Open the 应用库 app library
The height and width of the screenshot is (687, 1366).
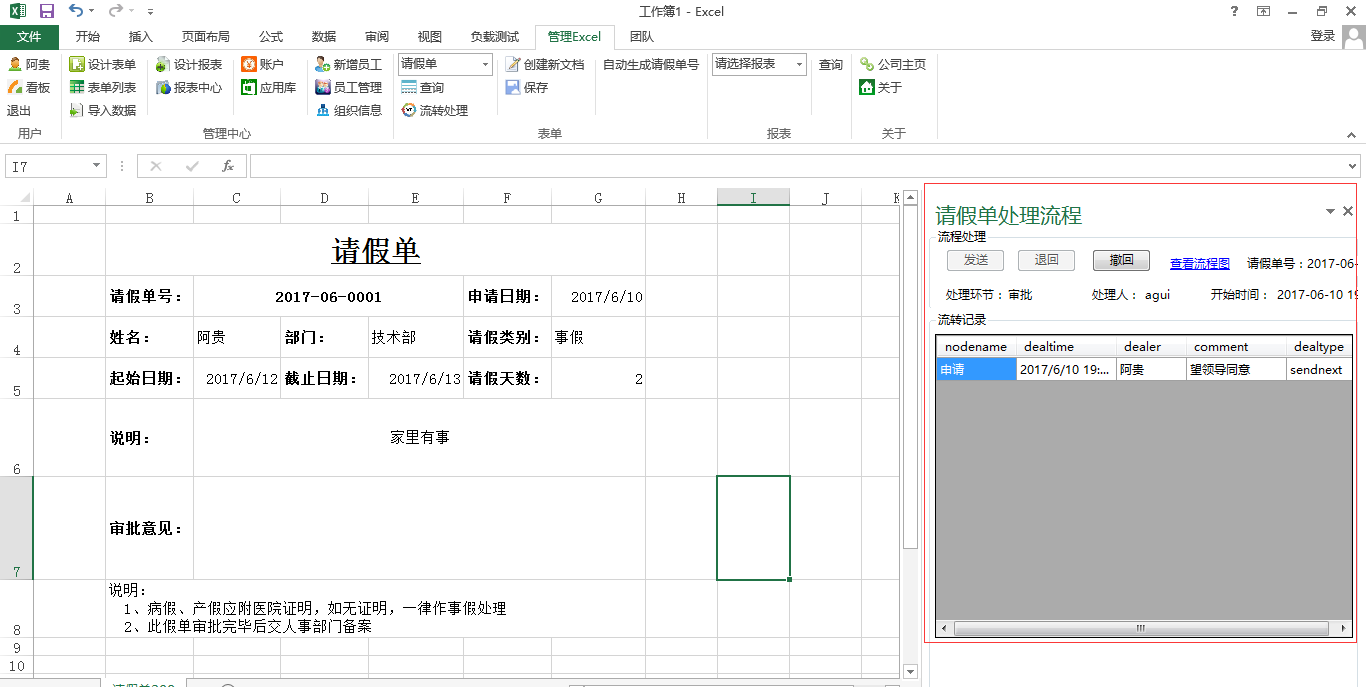(x=269, y=87)
